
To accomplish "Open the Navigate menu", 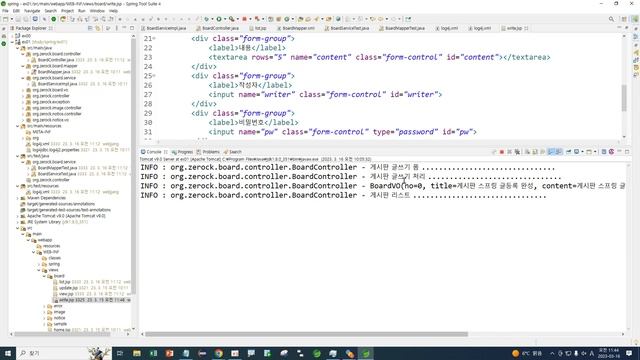I will [x=32, y=11].
